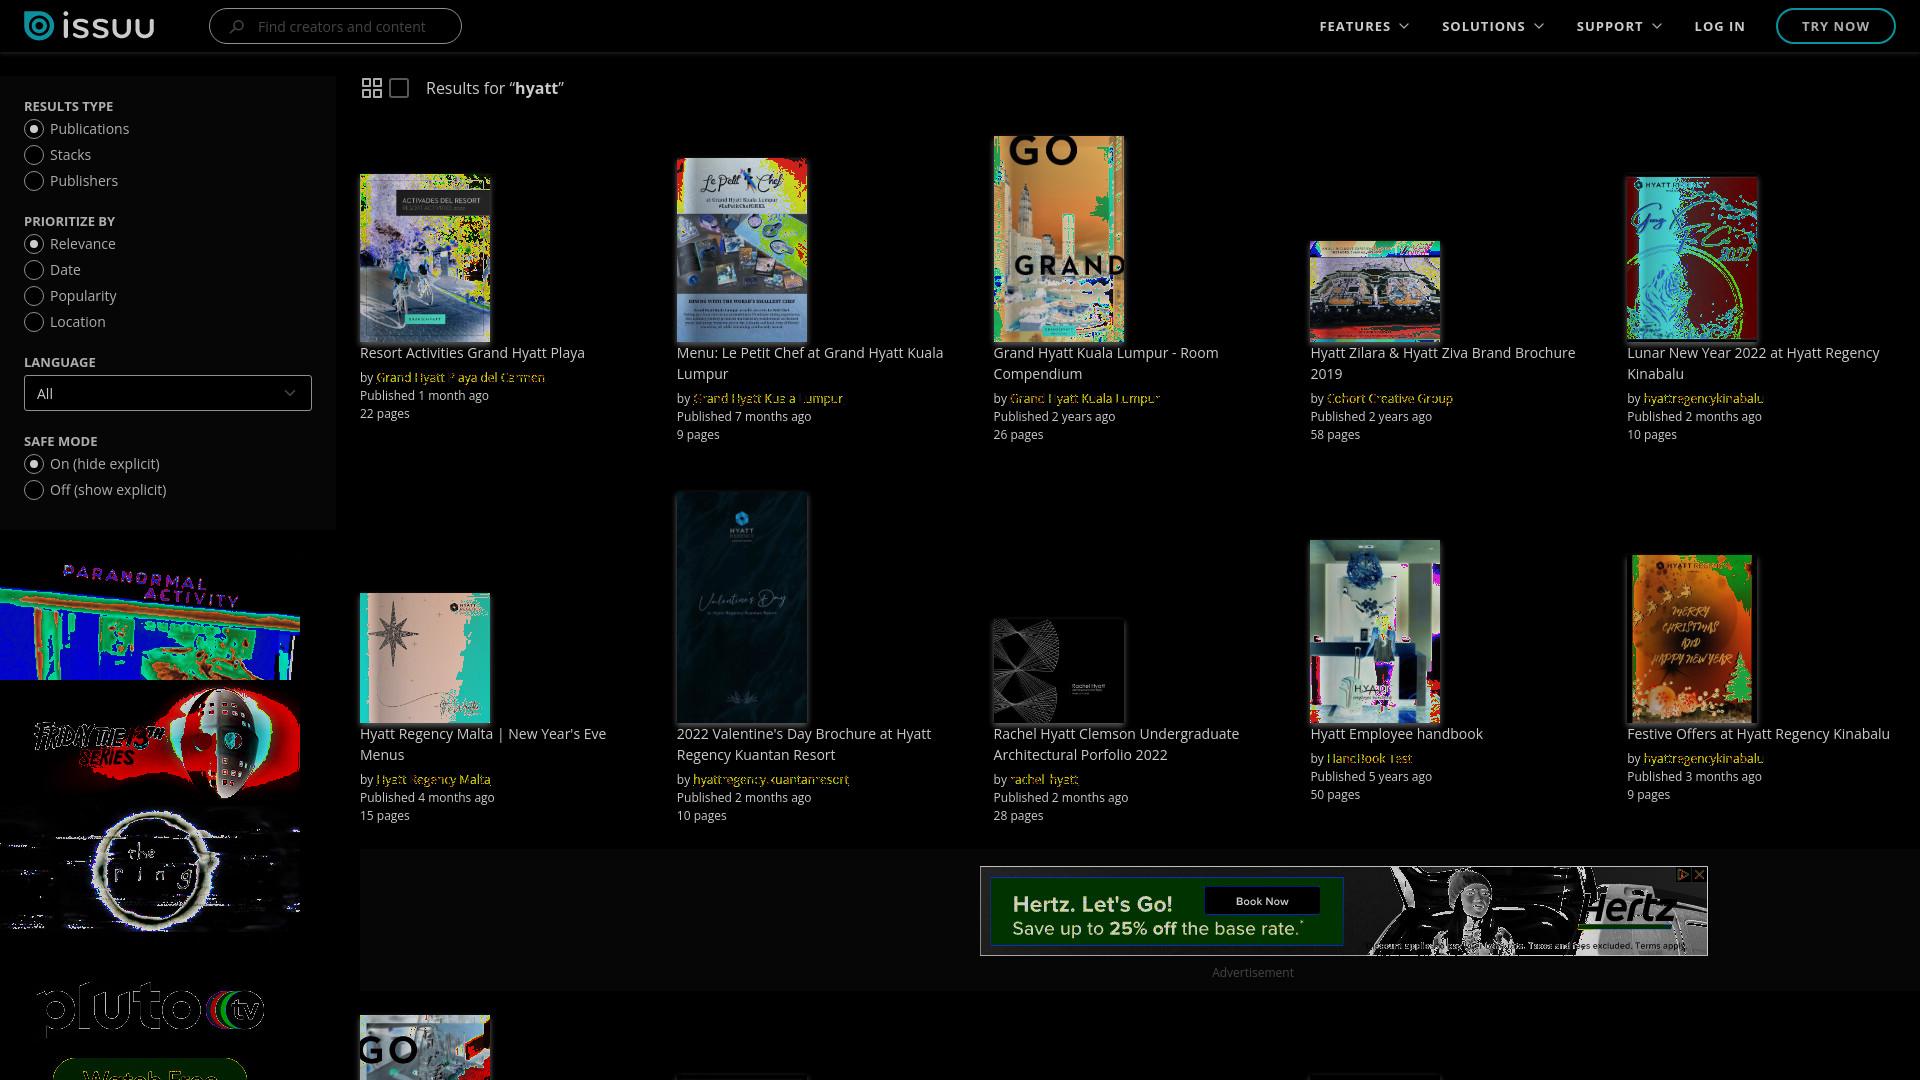This screenshot has width=1920, height=1080.
Task: Click Grand Hyatt Kuala Lumpur Room Compendium title
Action: 1106,363
